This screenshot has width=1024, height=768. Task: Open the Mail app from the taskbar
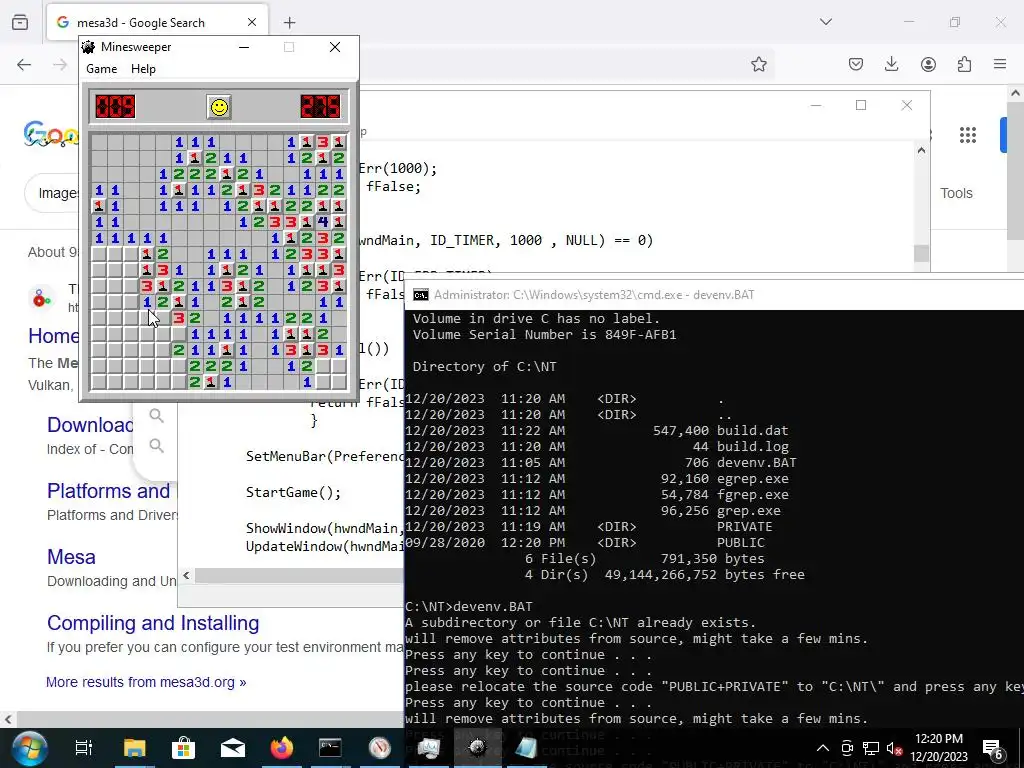tap(232, 748)
